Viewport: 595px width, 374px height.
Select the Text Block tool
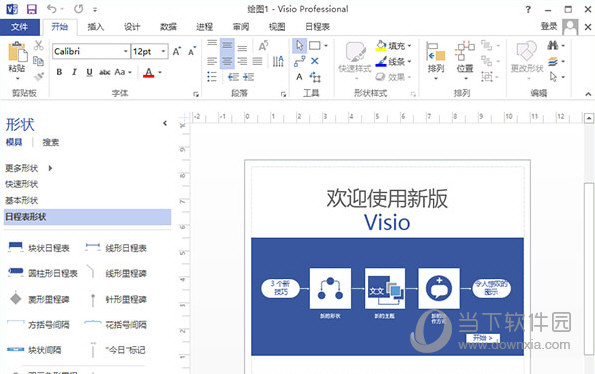click(315, 77)
